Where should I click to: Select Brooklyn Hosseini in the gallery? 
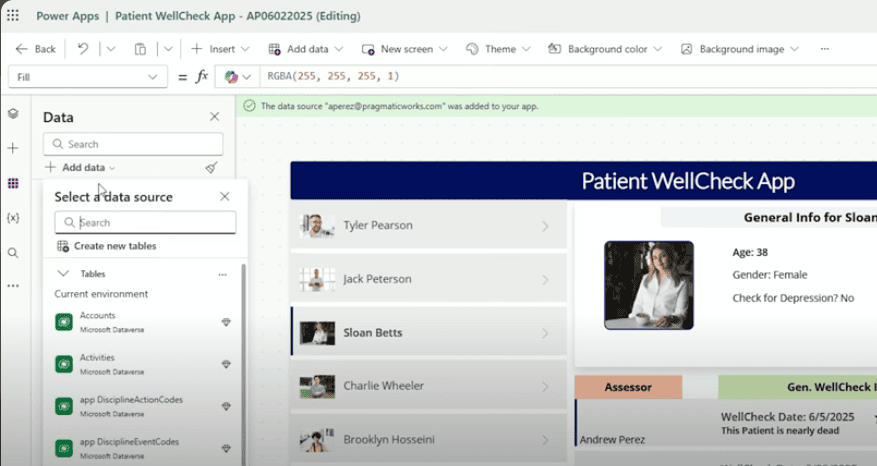pyautogui.click(x=428, y=440)
